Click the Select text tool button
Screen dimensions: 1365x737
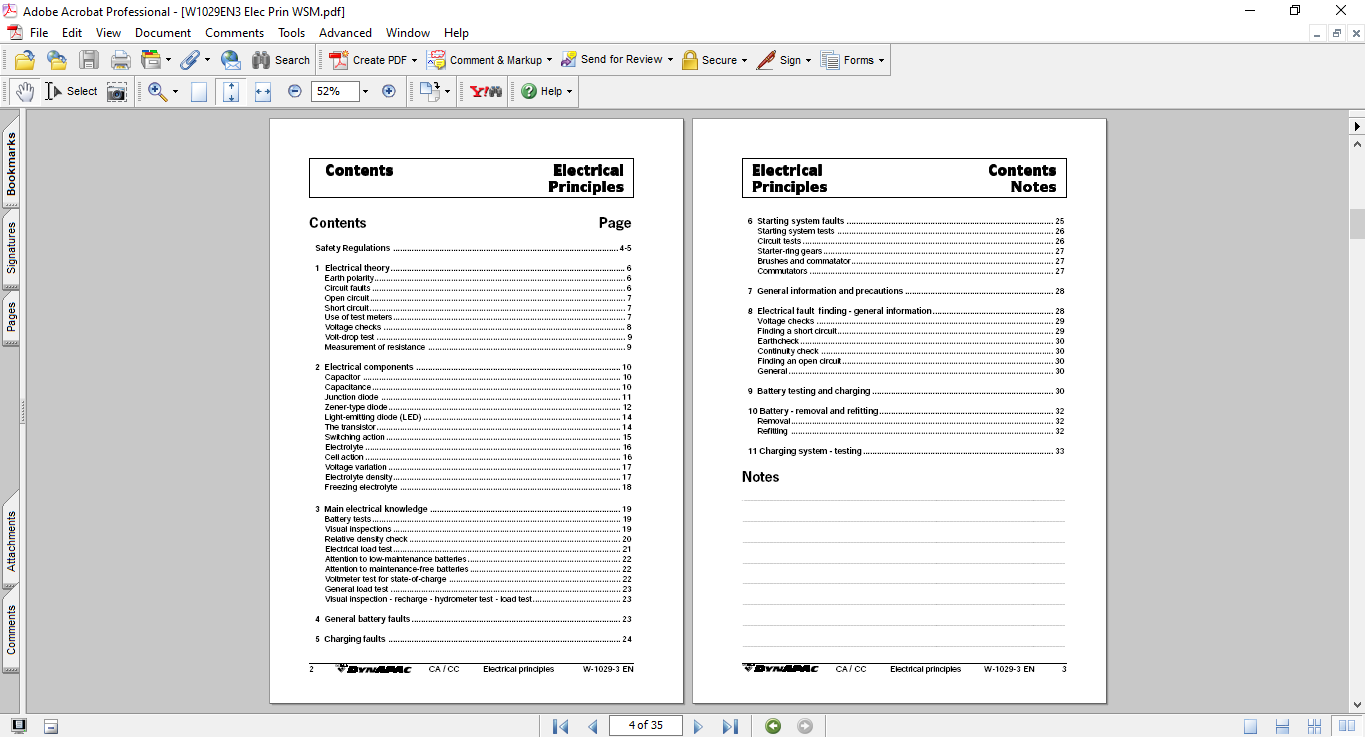pyautogui.click(x=71, y=91)
